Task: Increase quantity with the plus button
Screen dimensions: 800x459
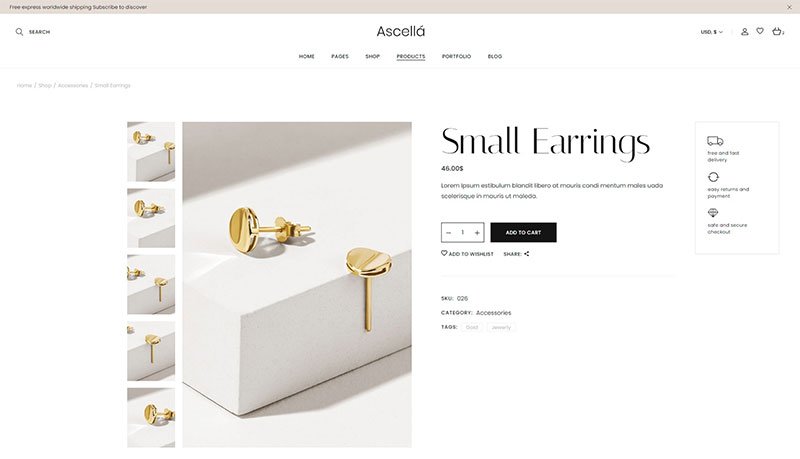Action: click(477, 233)
